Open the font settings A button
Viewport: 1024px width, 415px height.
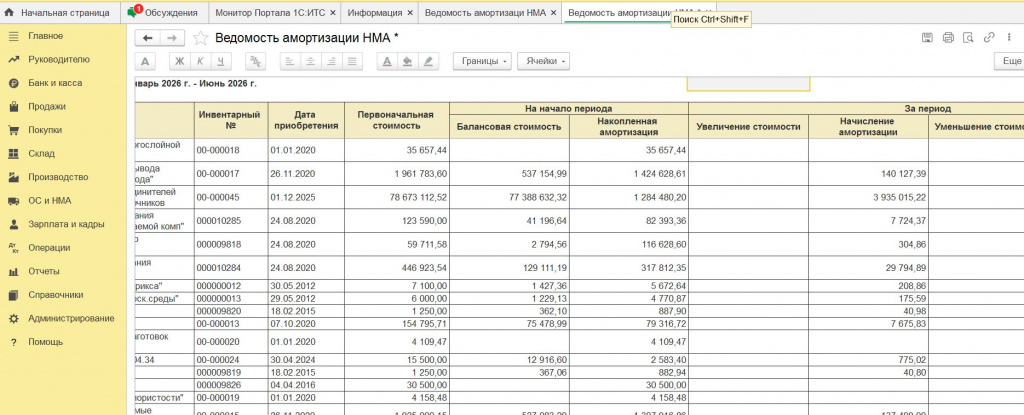click(x=146, y=61)
